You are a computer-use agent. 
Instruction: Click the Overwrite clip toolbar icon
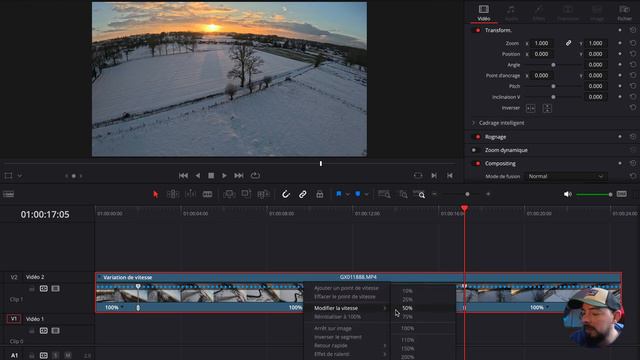[x=246, y=194]
